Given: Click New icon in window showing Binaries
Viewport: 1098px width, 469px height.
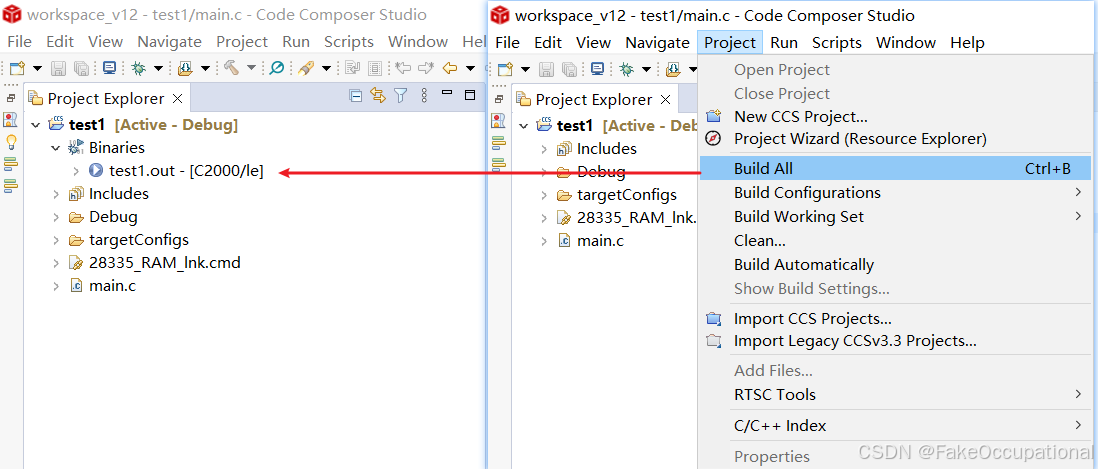Looking at the screenshot, I should (x=17, y=68).
